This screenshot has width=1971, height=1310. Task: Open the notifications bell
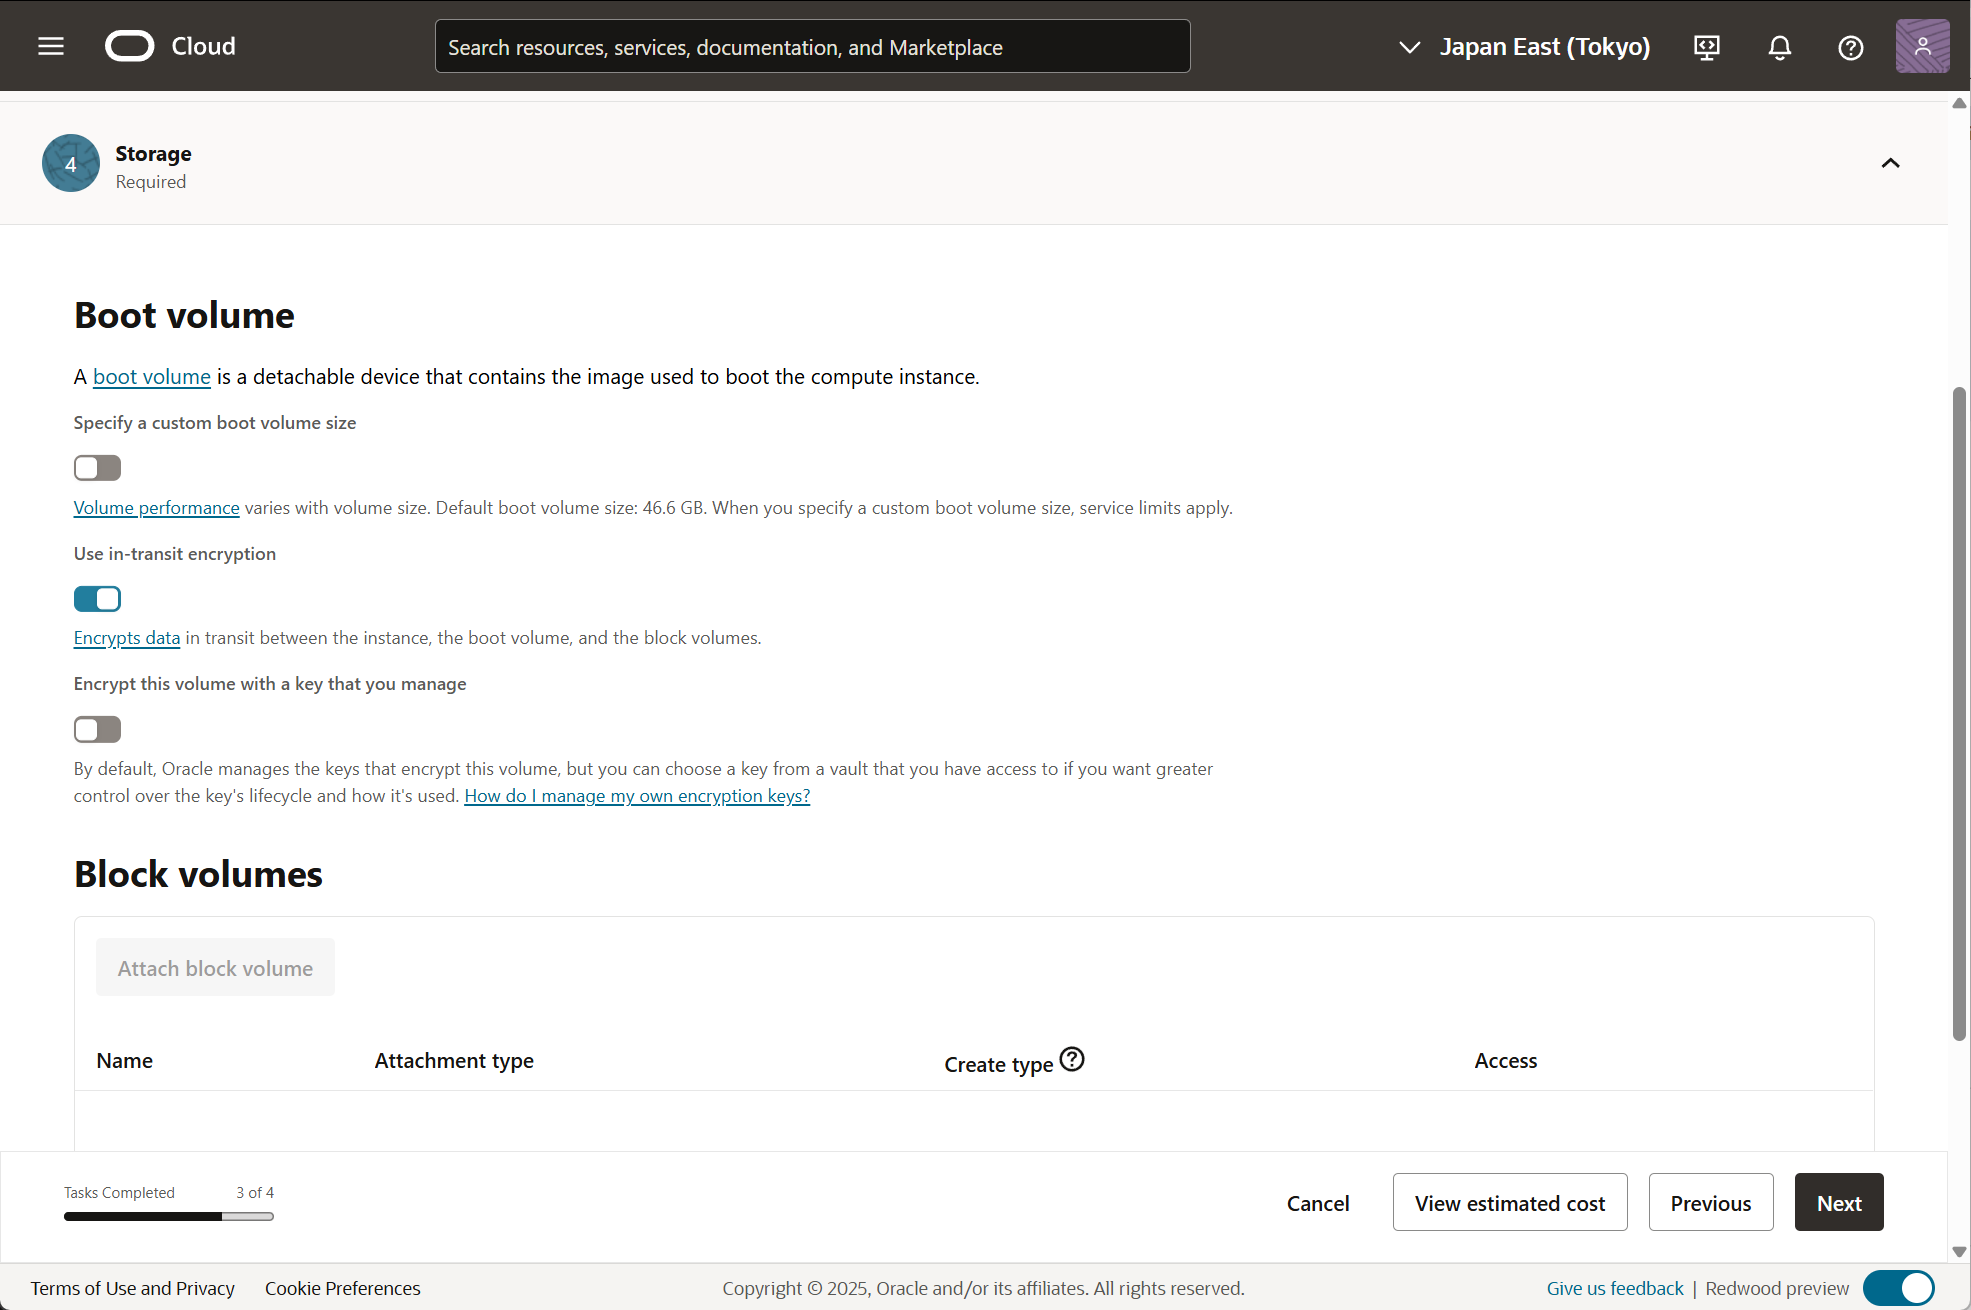pyautogui.click(x=1780, y=47)
